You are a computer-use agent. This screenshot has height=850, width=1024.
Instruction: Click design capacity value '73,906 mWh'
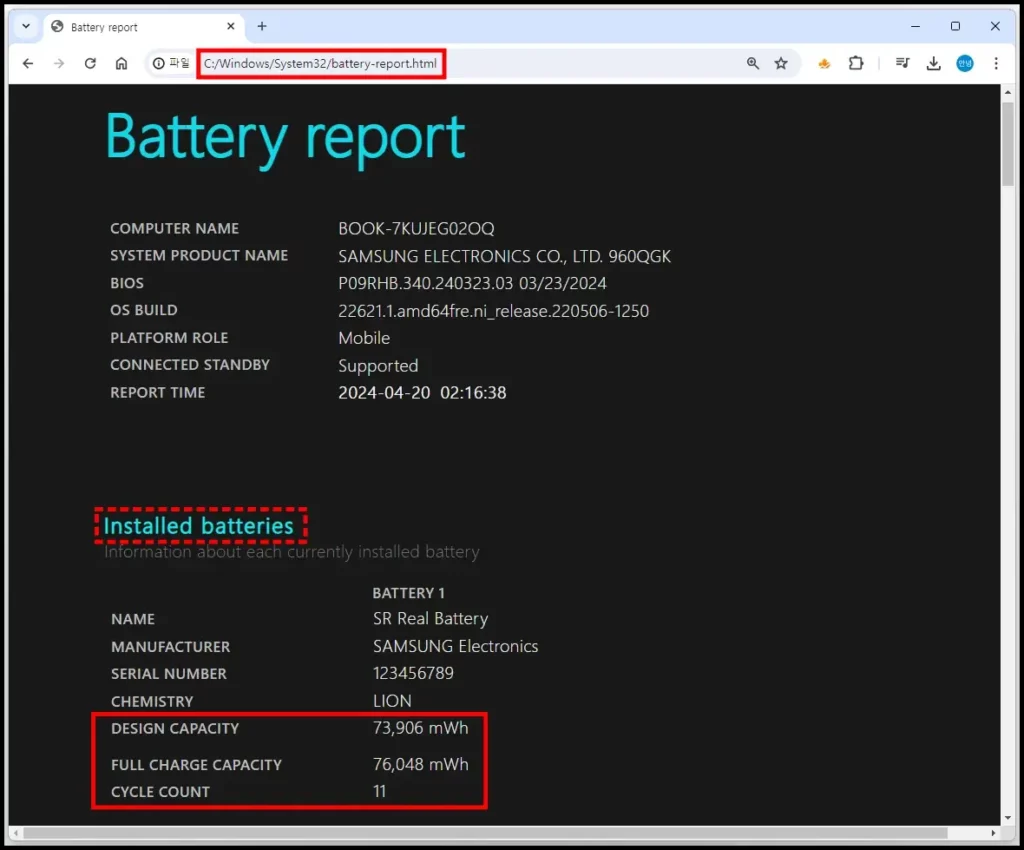[421, 728]
